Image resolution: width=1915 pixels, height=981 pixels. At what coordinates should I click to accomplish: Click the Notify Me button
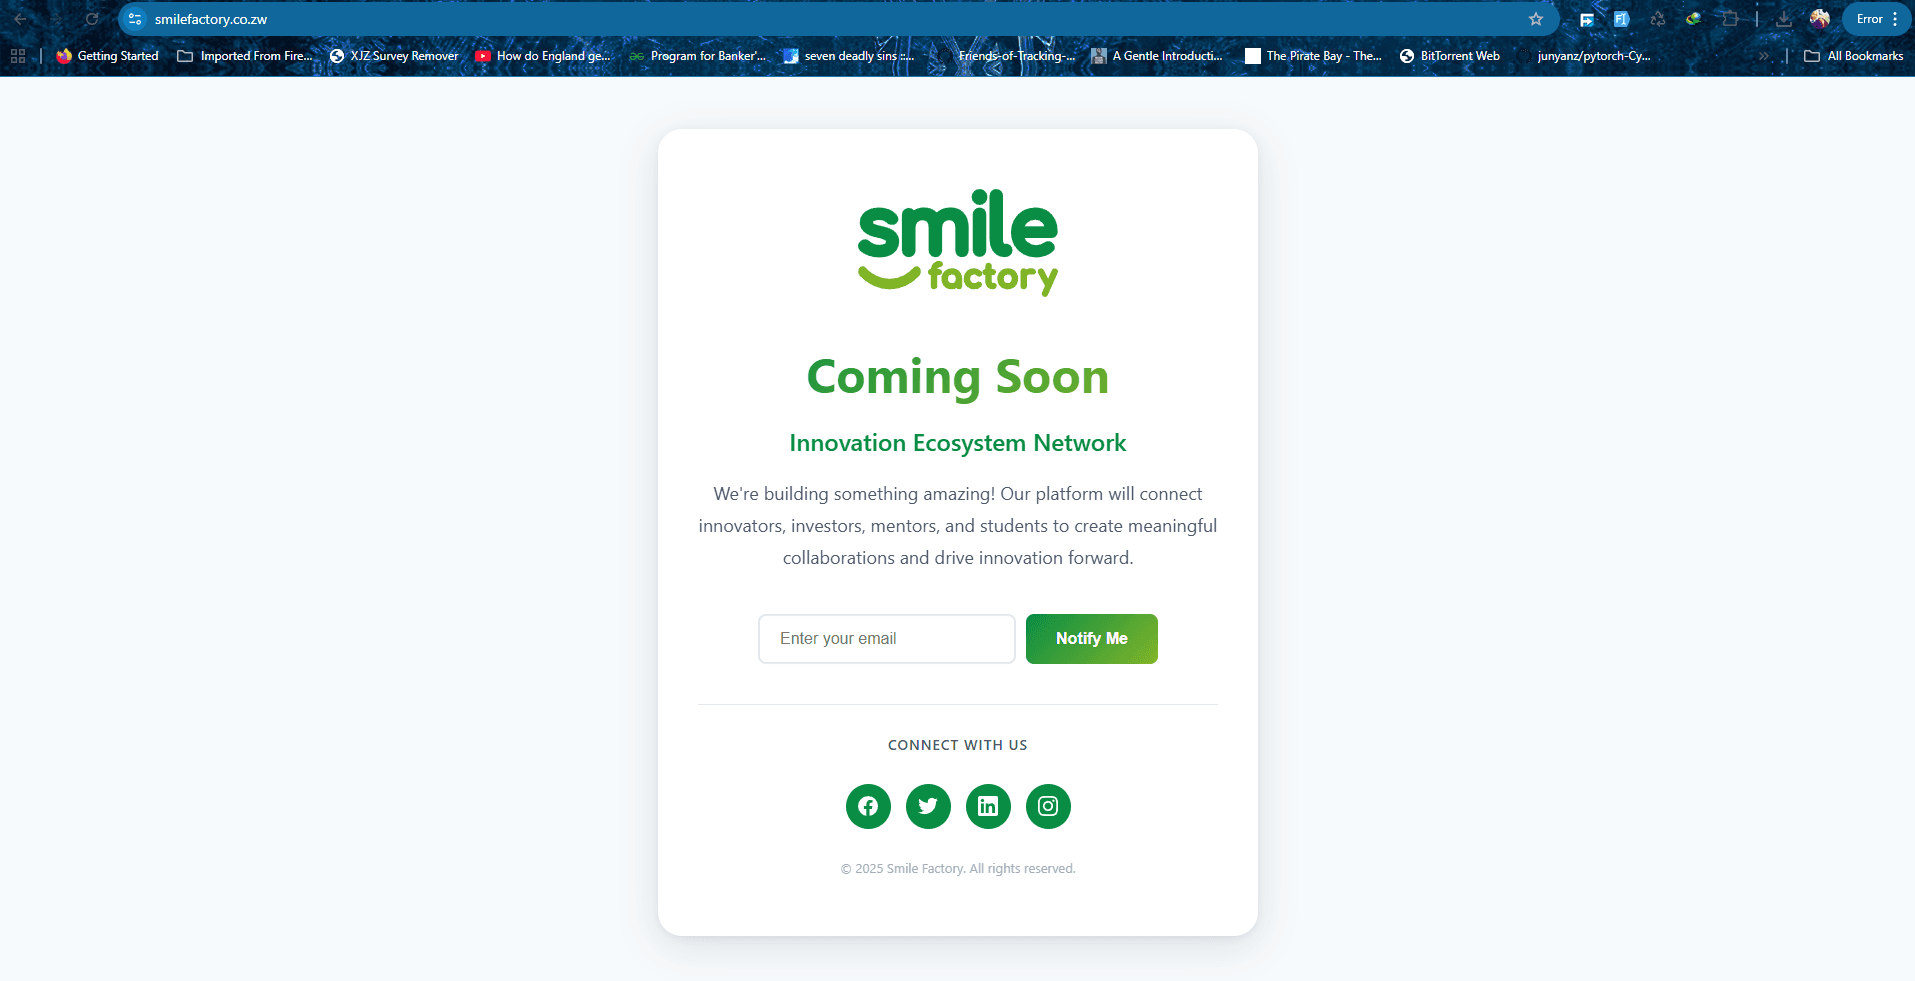coord(1092,639)
